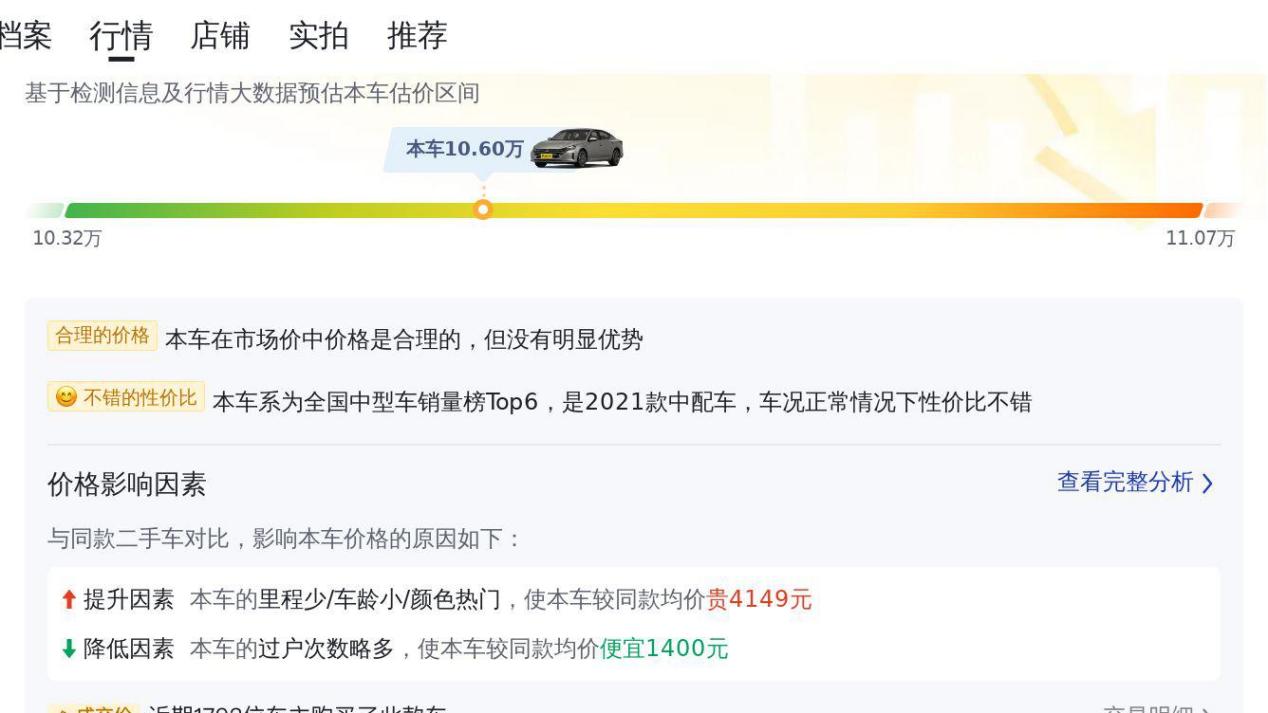Open the 推荐 tab
Screen dimensions: 1268x713
pos(417,36)
